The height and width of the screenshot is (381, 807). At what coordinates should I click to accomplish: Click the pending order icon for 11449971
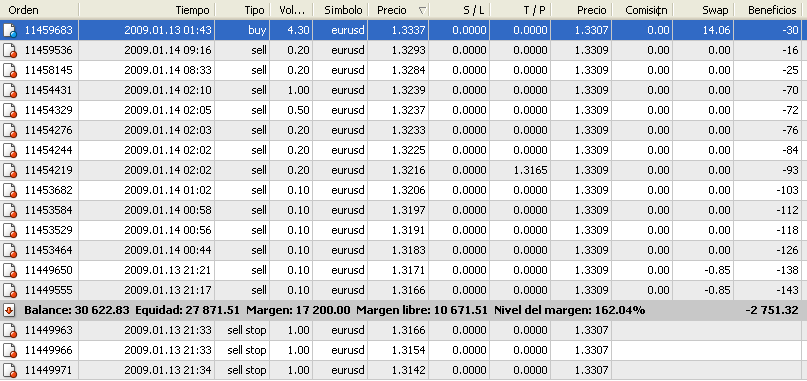[10, 370]
